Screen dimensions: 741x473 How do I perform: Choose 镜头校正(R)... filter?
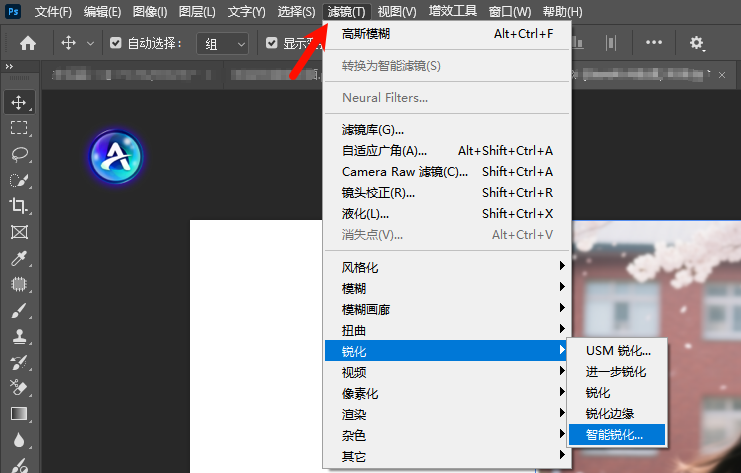point(447,192)
